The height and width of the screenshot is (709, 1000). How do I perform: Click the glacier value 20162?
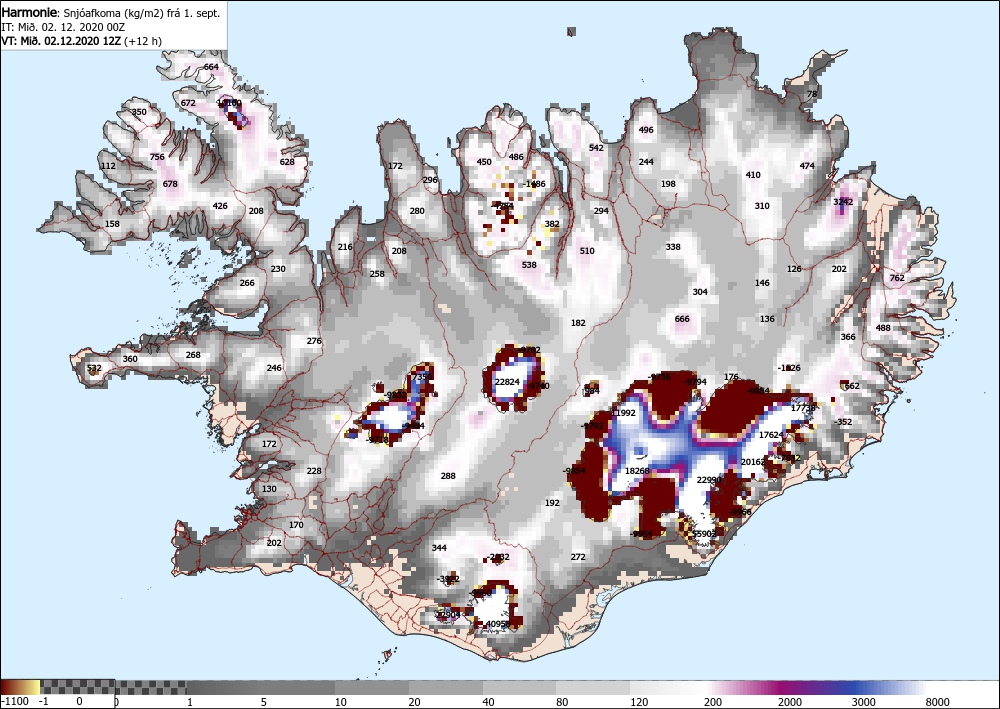point(753,462)
